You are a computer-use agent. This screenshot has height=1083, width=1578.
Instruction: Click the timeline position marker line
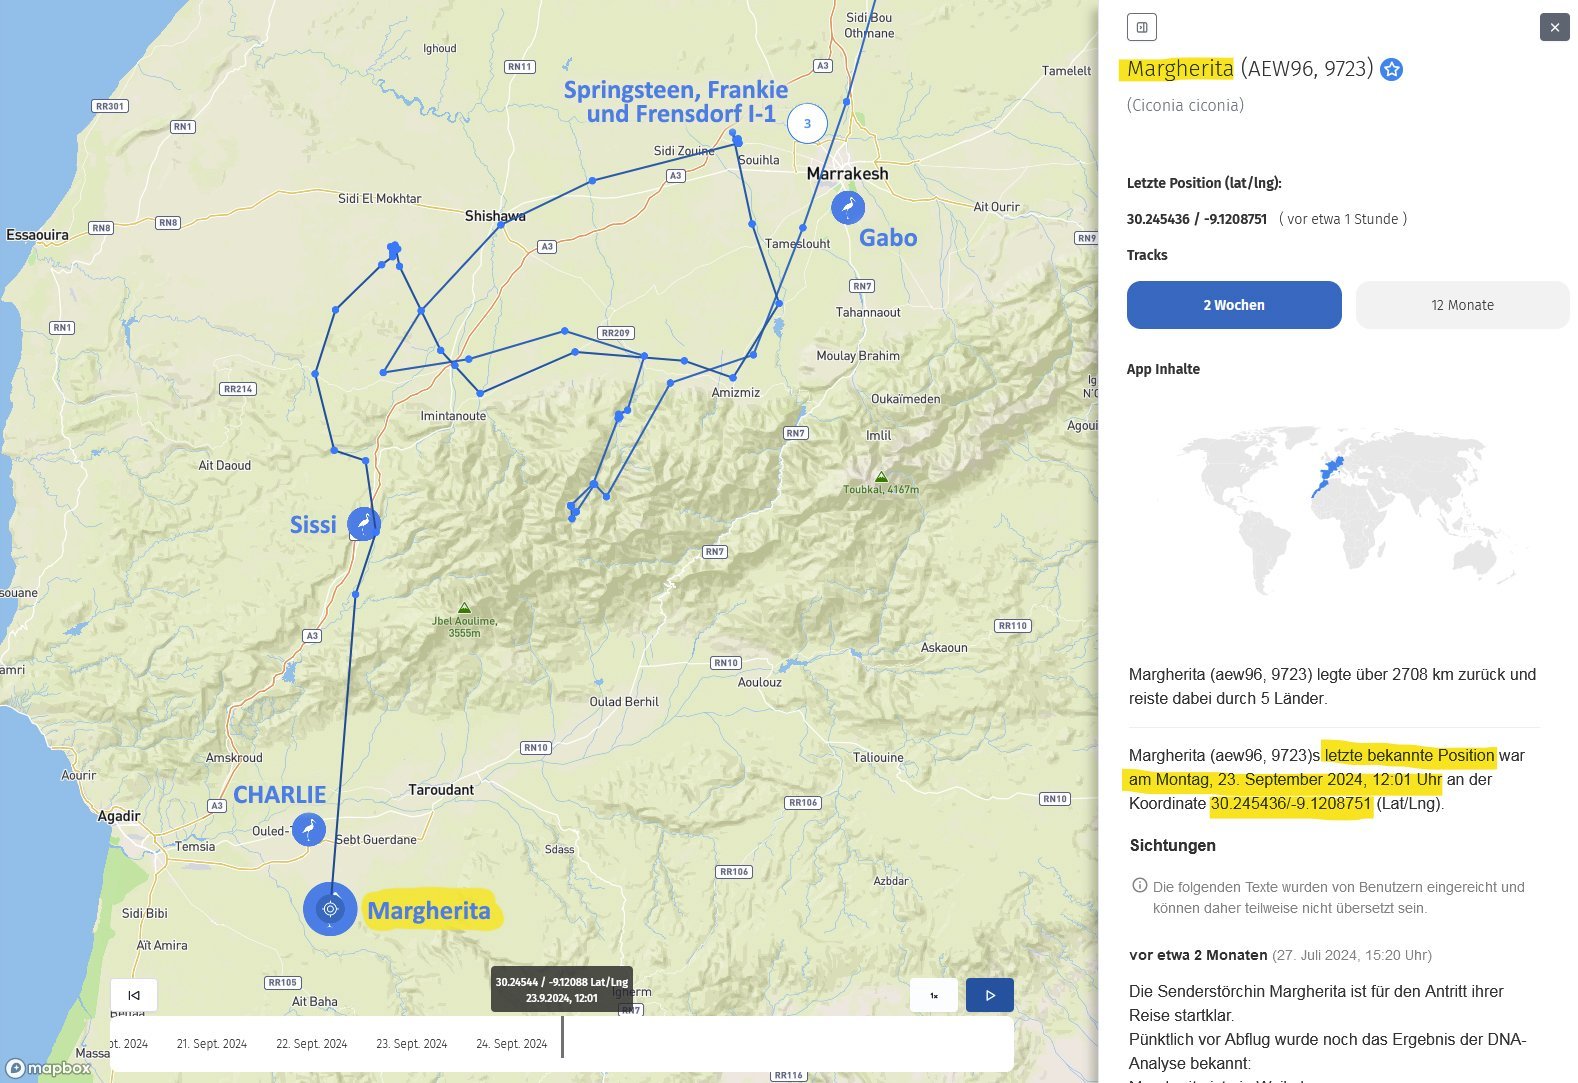coord(562,1037)
